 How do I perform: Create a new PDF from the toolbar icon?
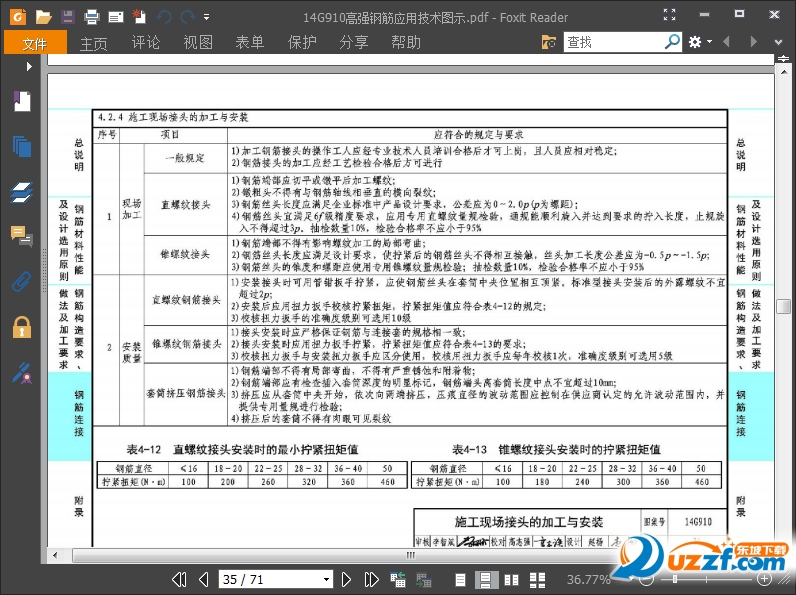click(x=139, y=17)
